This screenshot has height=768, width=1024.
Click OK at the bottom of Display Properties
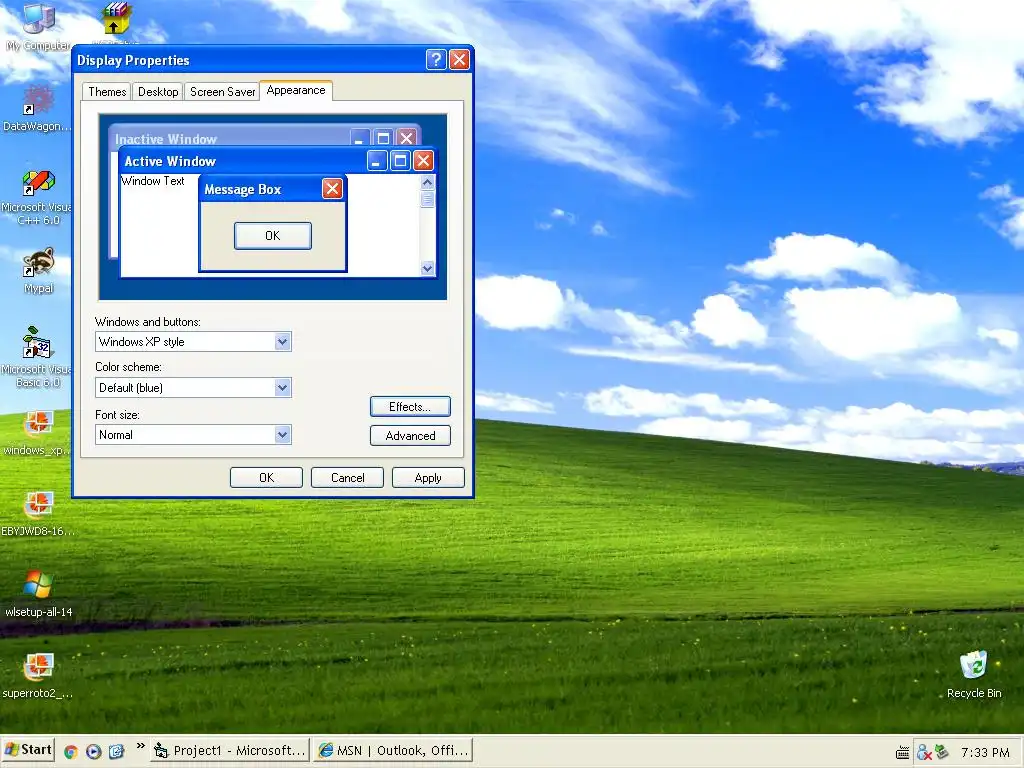(266, 477)
